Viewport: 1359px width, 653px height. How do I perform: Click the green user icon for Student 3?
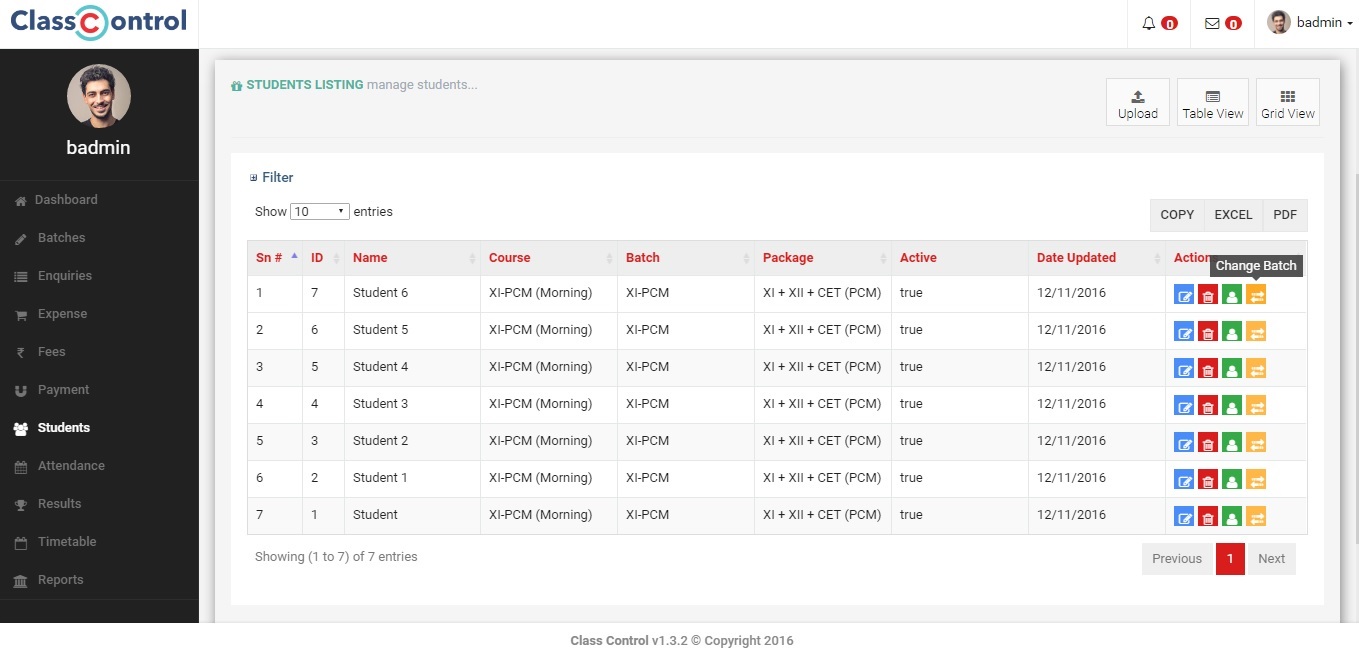click(1232, 406)
